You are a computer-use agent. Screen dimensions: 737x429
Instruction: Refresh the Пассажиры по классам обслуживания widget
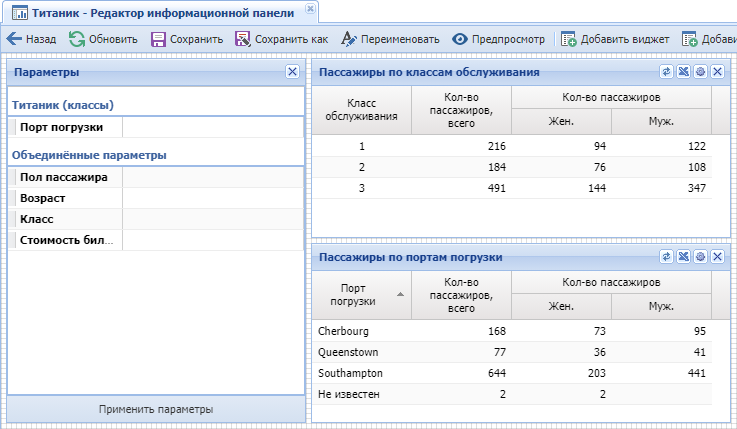[x=666, y=71]
